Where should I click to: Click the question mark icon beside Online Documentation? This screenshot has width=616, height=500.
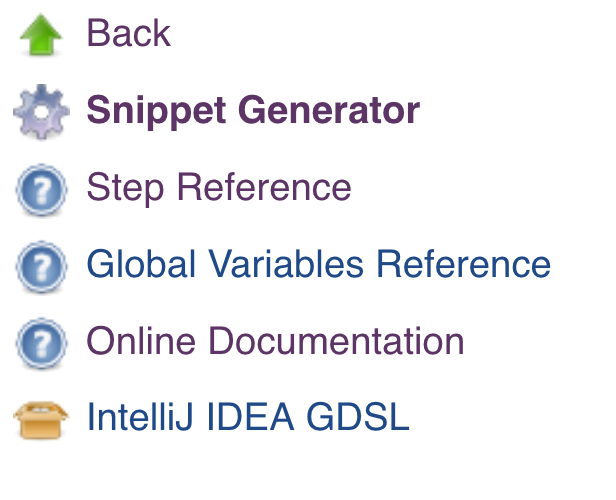pyautogui.click(x=40, y=343)
